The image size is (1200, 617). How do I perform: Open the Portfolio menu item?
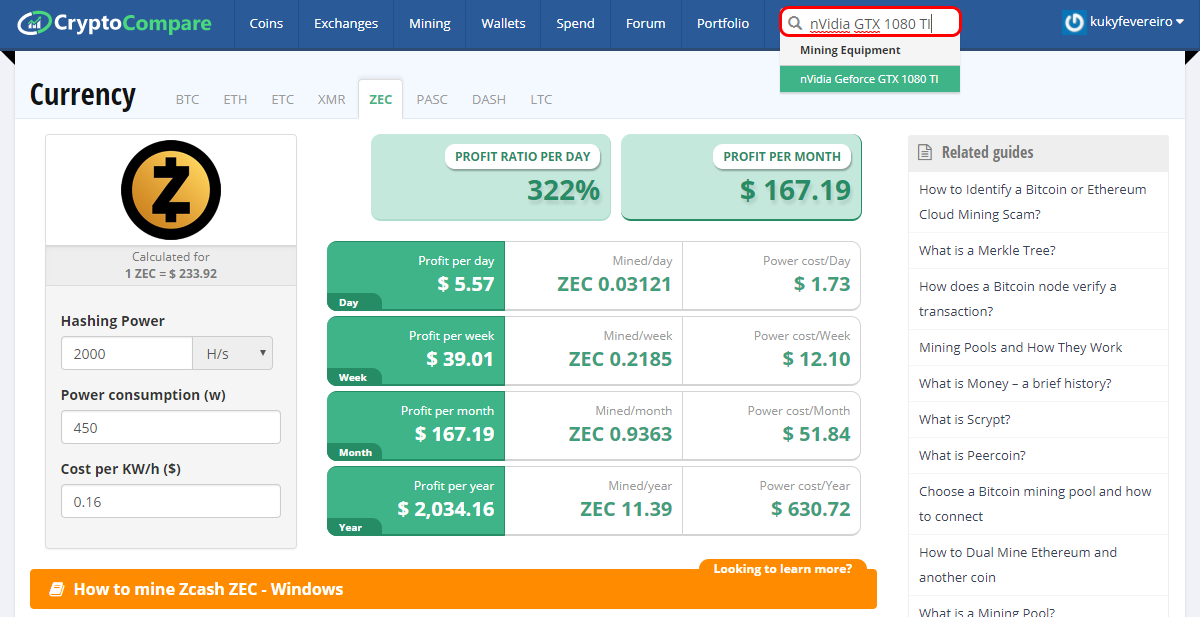point(723,23)
